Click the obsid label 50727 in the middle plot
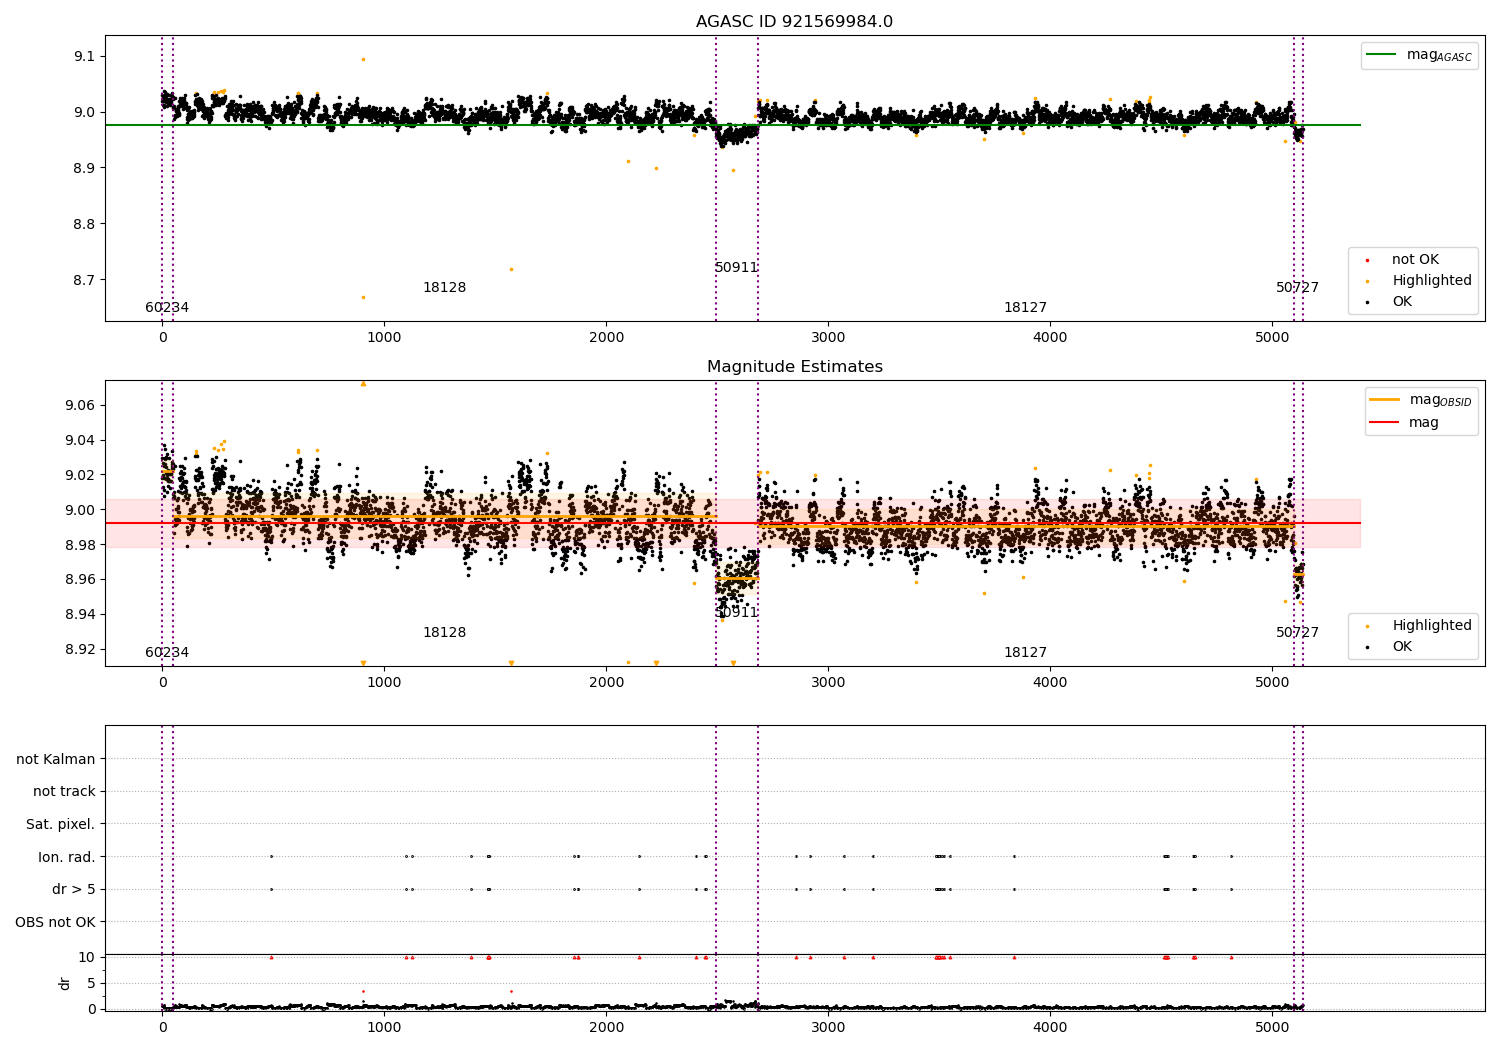1500x1050 pixels. tap(1297, 633)
